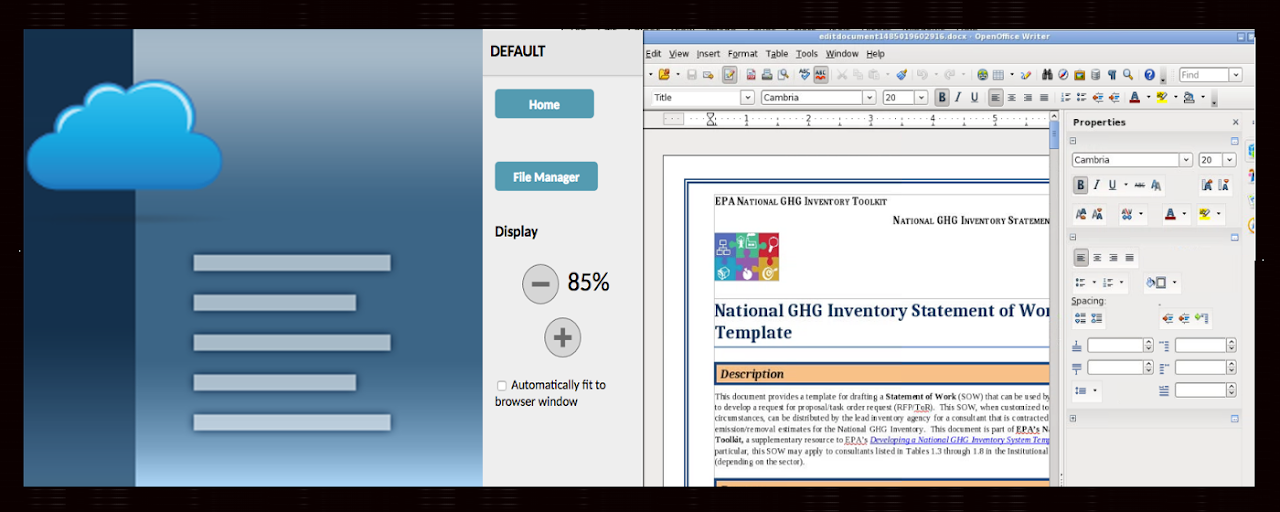Apply Font Color in Properties sidebar
Image resolution: width=1280 pixels, height=512 pixels.
[1170, 214]
